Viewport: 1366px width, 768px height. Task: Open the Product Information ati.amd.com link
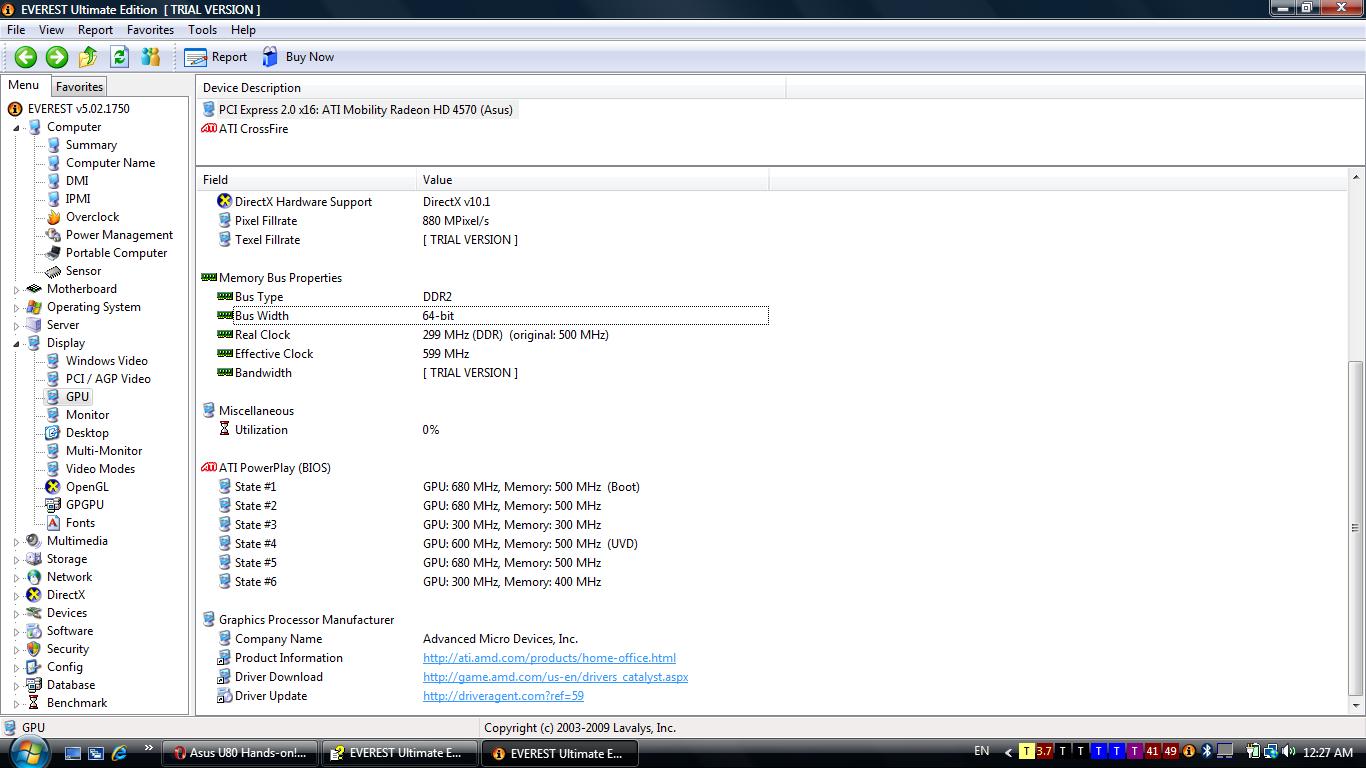click(549, 658)
